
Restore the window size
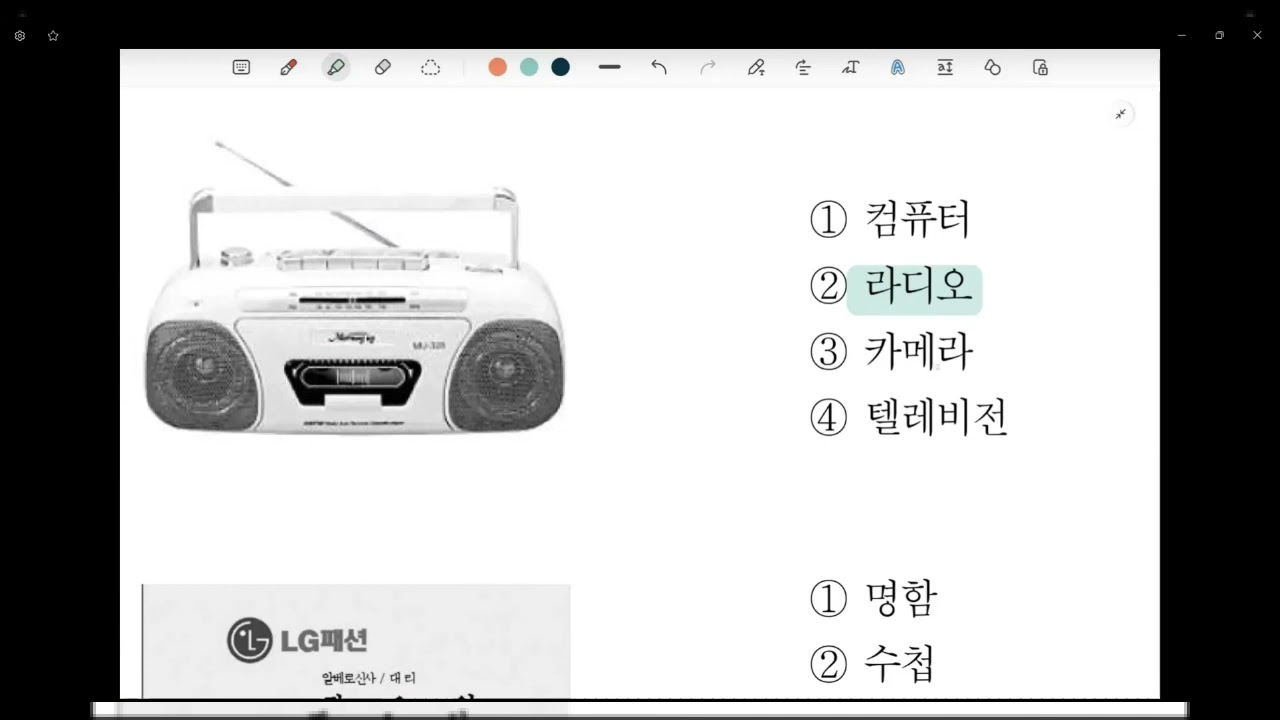[1219, 35]
